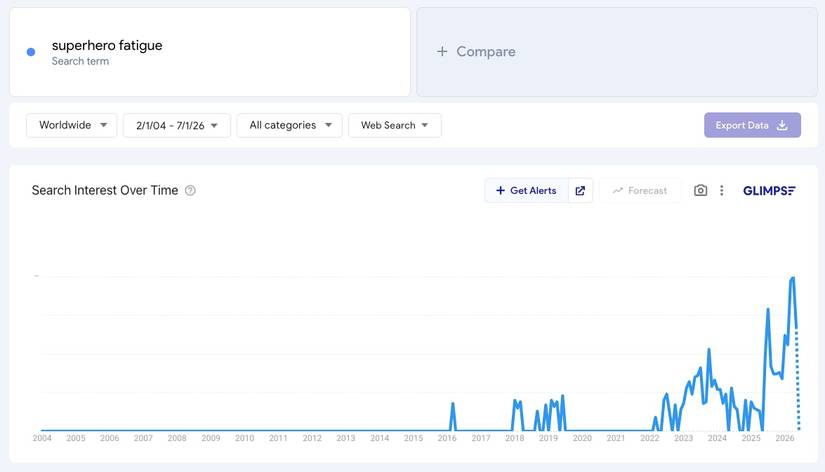Click the Export Data button

[752, 125]
